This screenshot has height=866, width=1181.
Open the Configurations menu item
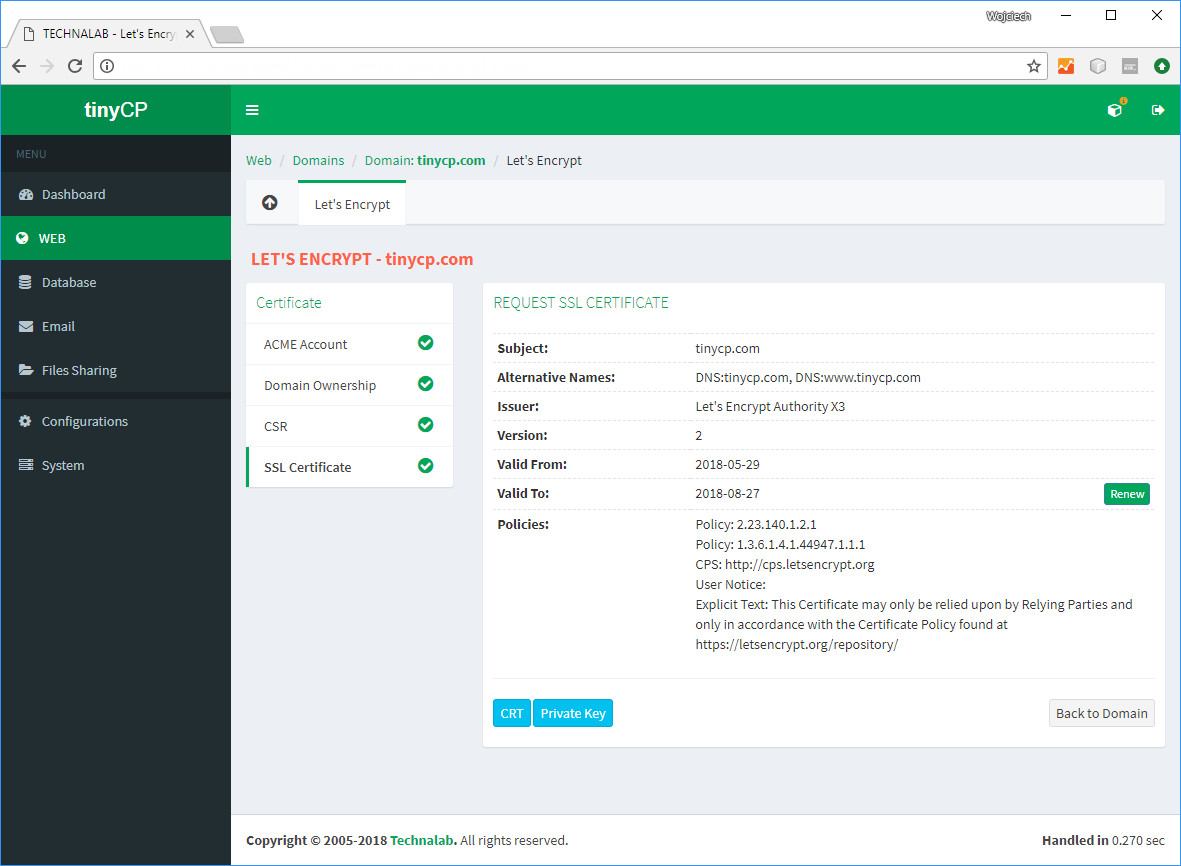(116, 421)
